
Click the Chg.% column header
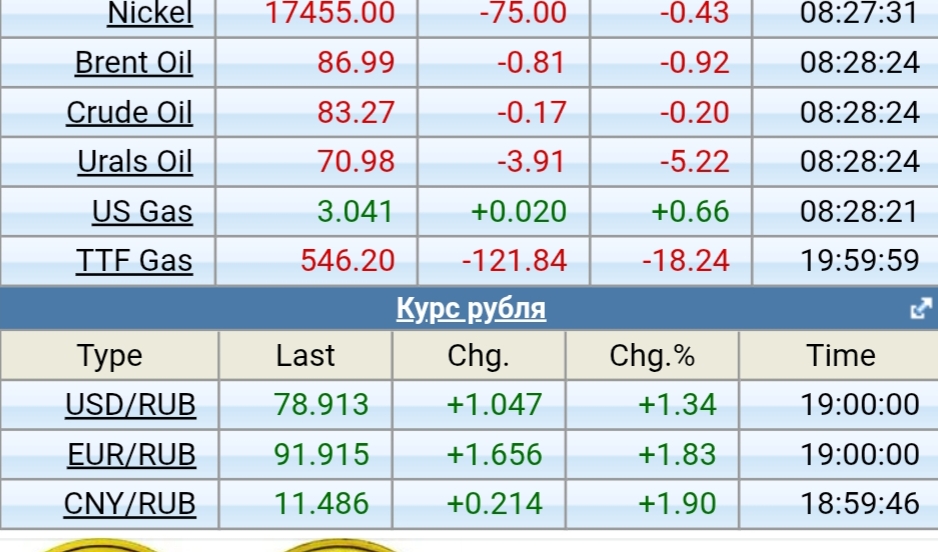pos(652,356)
